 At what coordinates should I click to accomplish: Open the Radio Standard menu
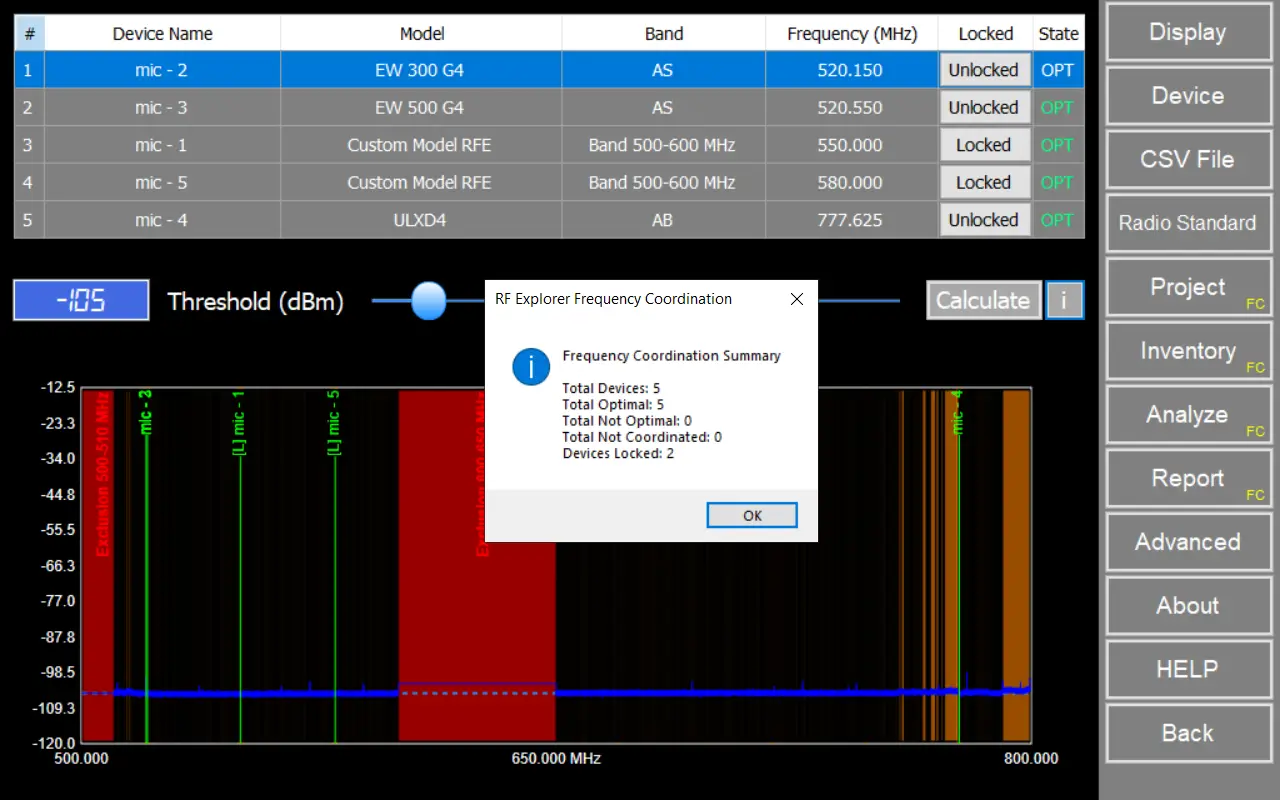click(1187, 223)
